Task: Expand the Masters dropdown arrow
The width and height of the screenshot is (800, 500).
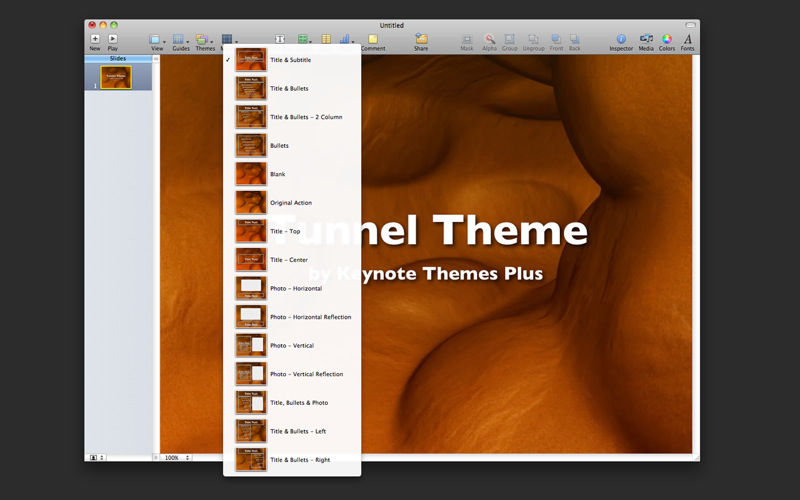Action: (236, 42)
